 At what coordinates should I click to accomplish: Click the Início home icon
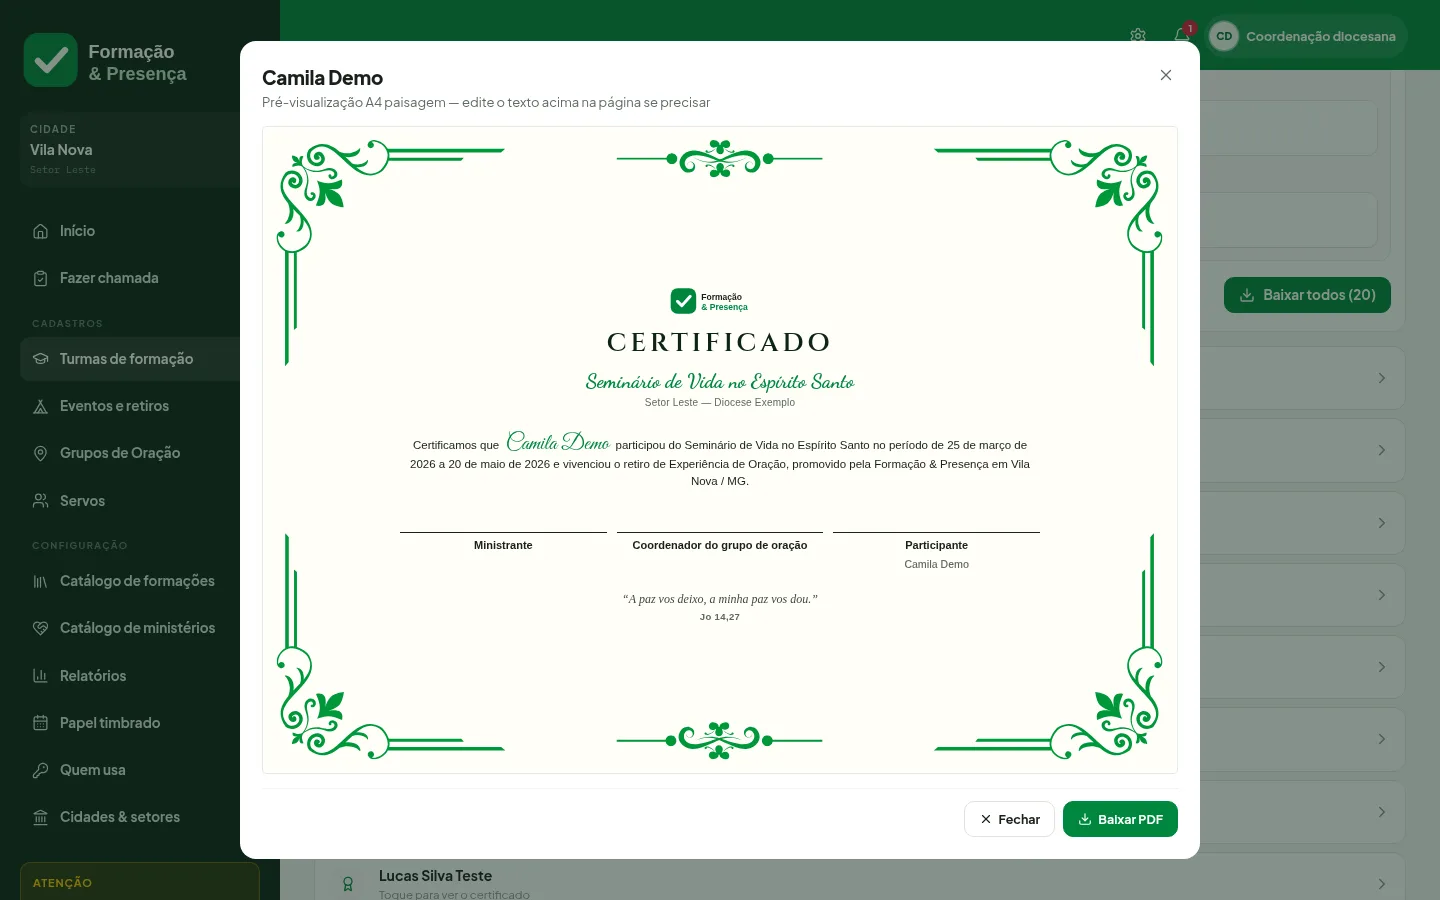pyautogui.click(x=41, y=231)
